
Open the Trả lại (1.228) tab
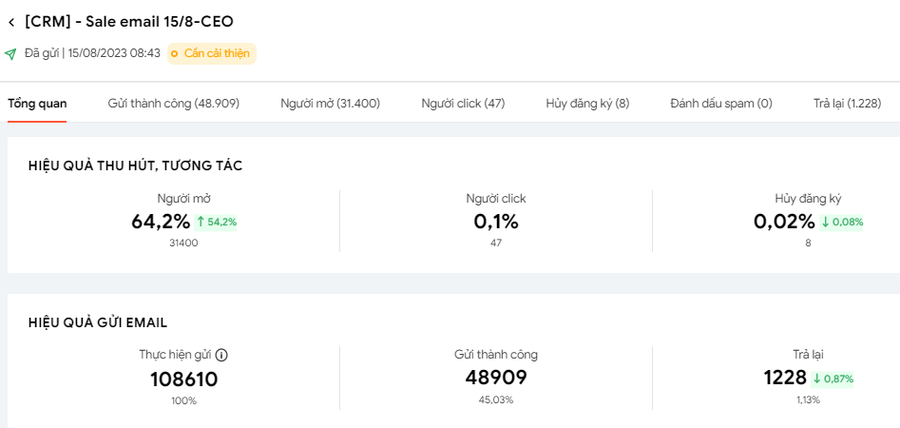click(x=847, y=104)
